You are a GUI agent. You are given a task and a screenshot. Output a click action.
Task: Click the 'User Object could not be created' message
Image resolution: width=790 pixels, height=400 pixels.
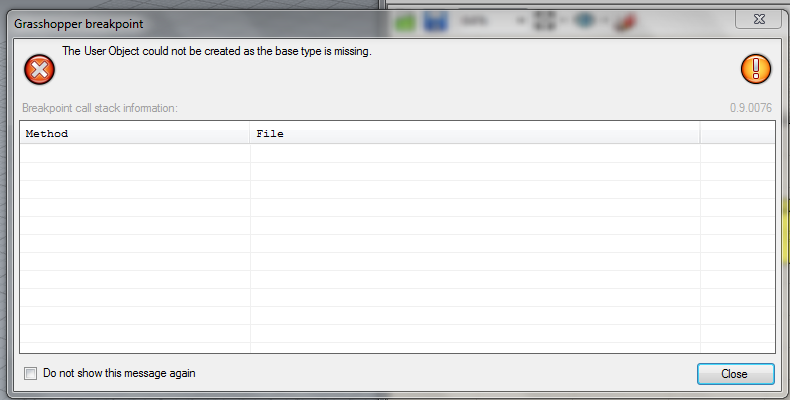(x=217, y=51)
